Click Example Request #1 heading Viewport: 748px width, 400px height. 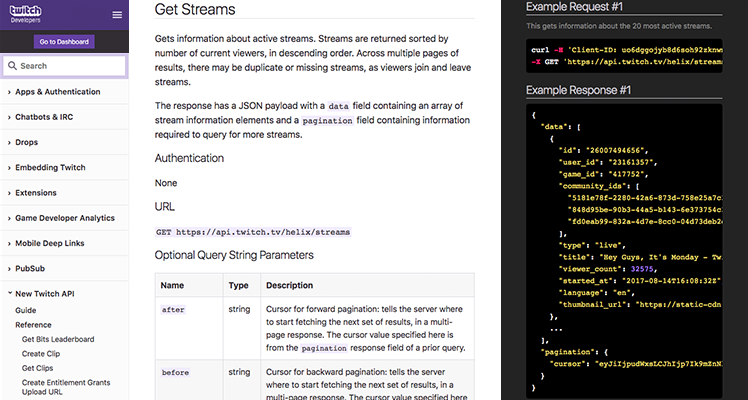(574, 7)
